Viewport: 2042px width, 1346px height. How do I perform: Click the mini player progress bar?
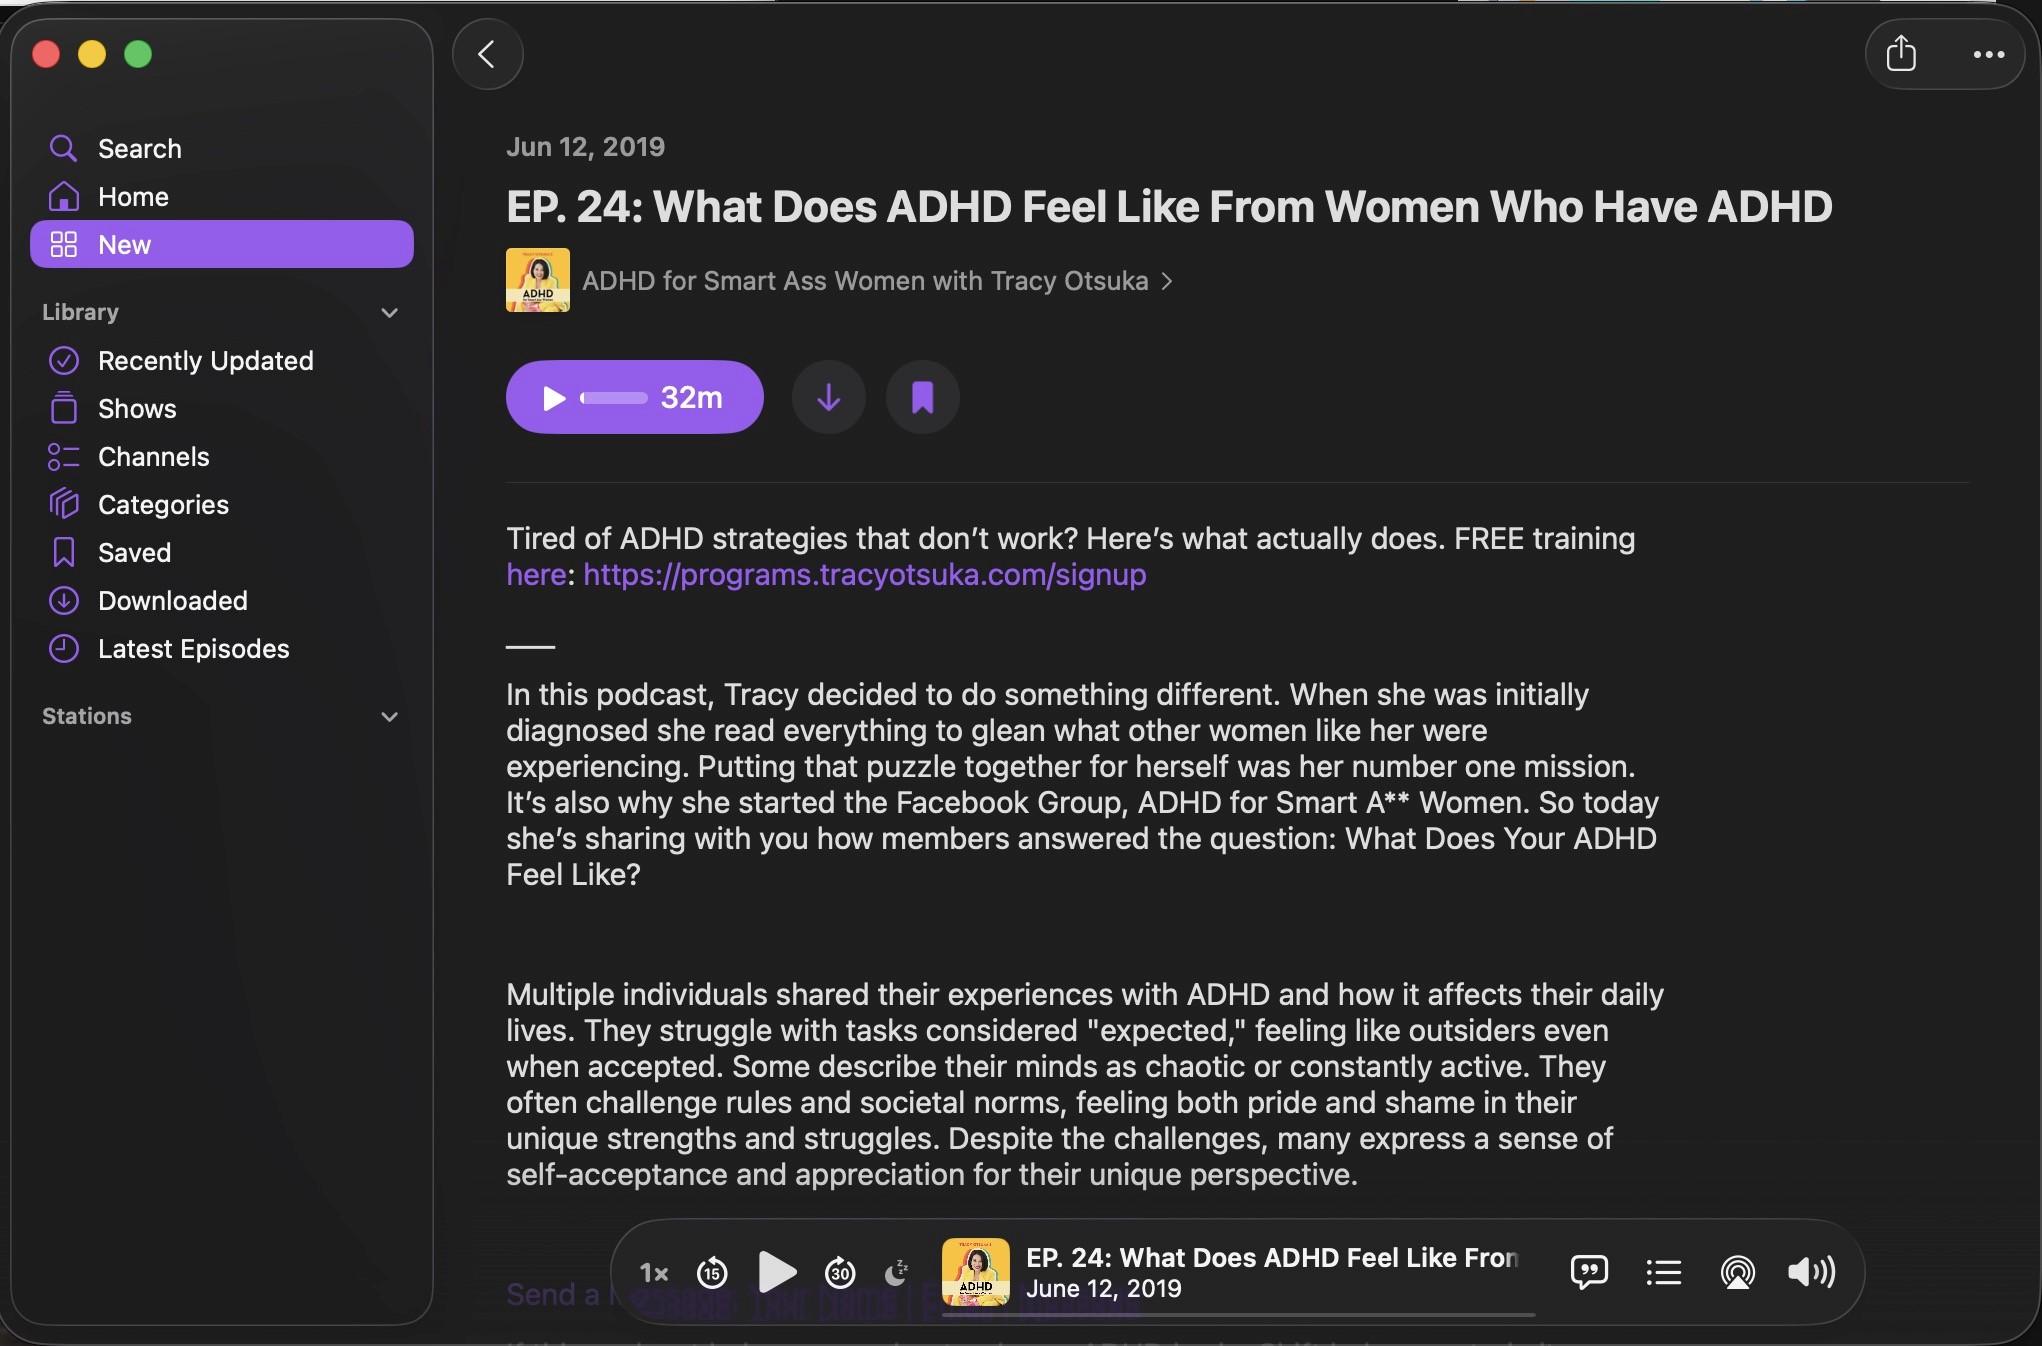click(1238, 1315)
